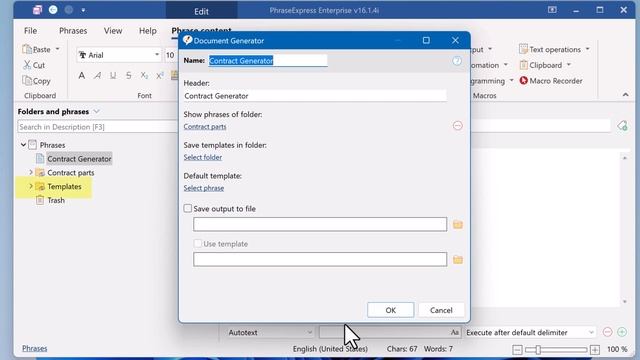Click green plus icon next to delimiter dropdown

(622, 332)
